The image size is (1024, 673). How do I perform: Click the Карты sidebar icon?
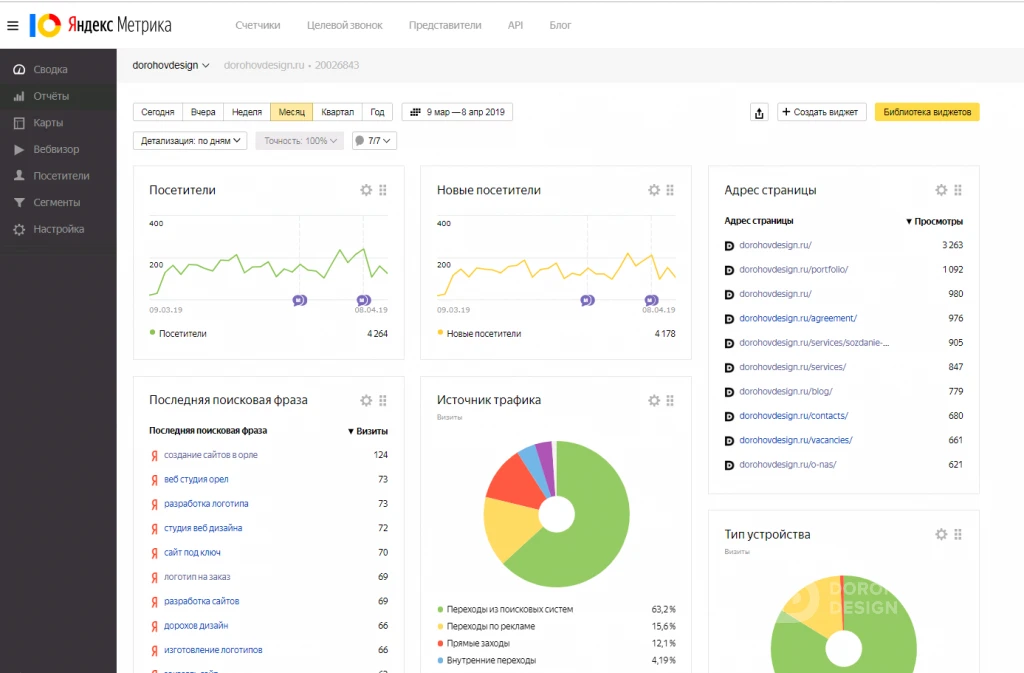19,123
